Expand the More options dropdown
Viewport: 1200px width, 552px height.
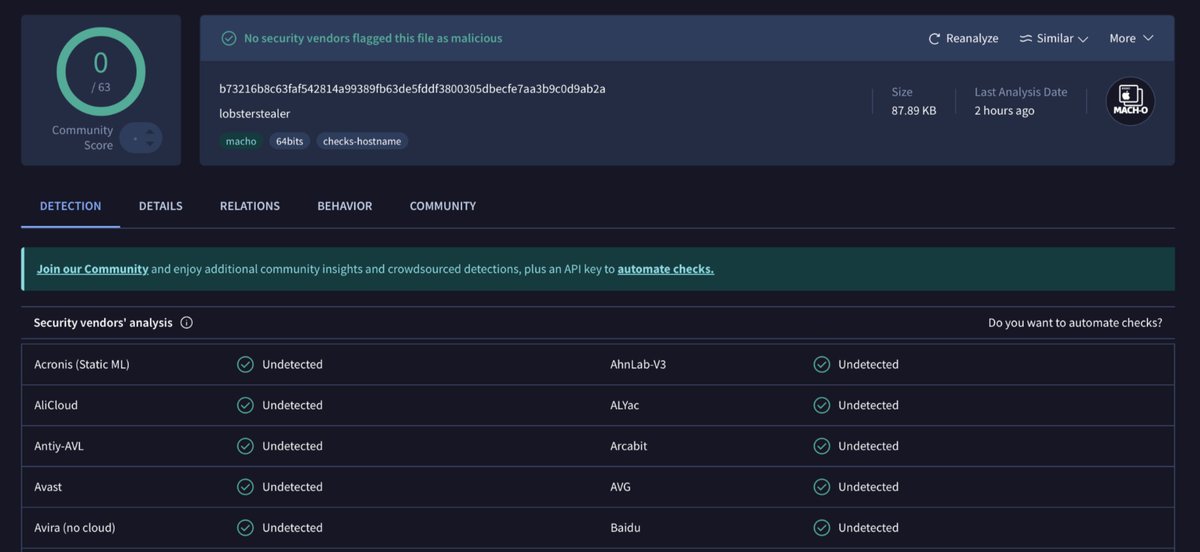(1131, 38)
